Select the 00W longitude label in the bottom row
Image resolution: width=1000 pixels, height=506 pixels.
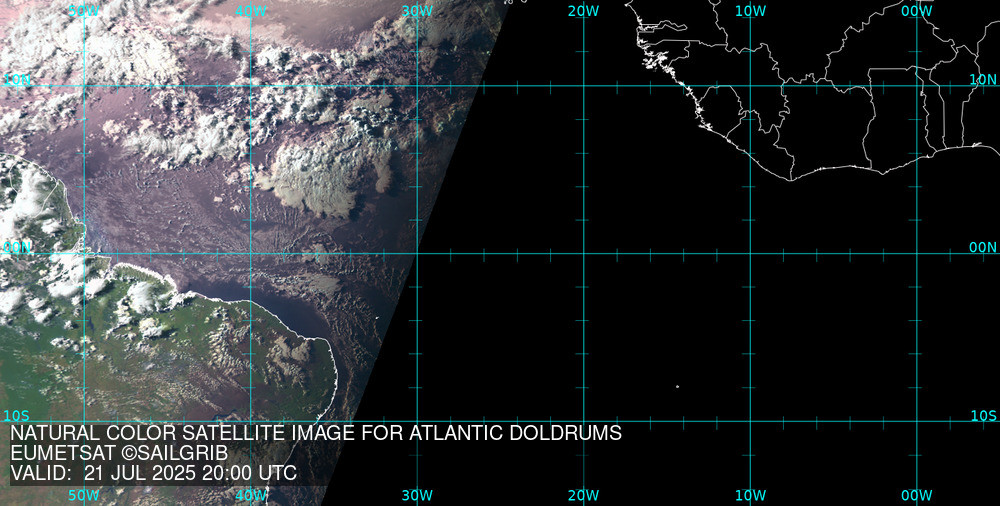pyautogui.click(x=916, y=495)
